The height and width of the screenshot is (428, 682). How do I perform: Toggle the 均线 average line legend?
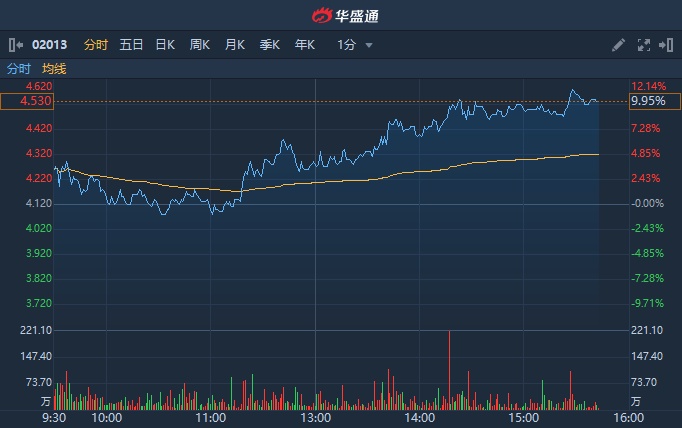coord(54,69)
